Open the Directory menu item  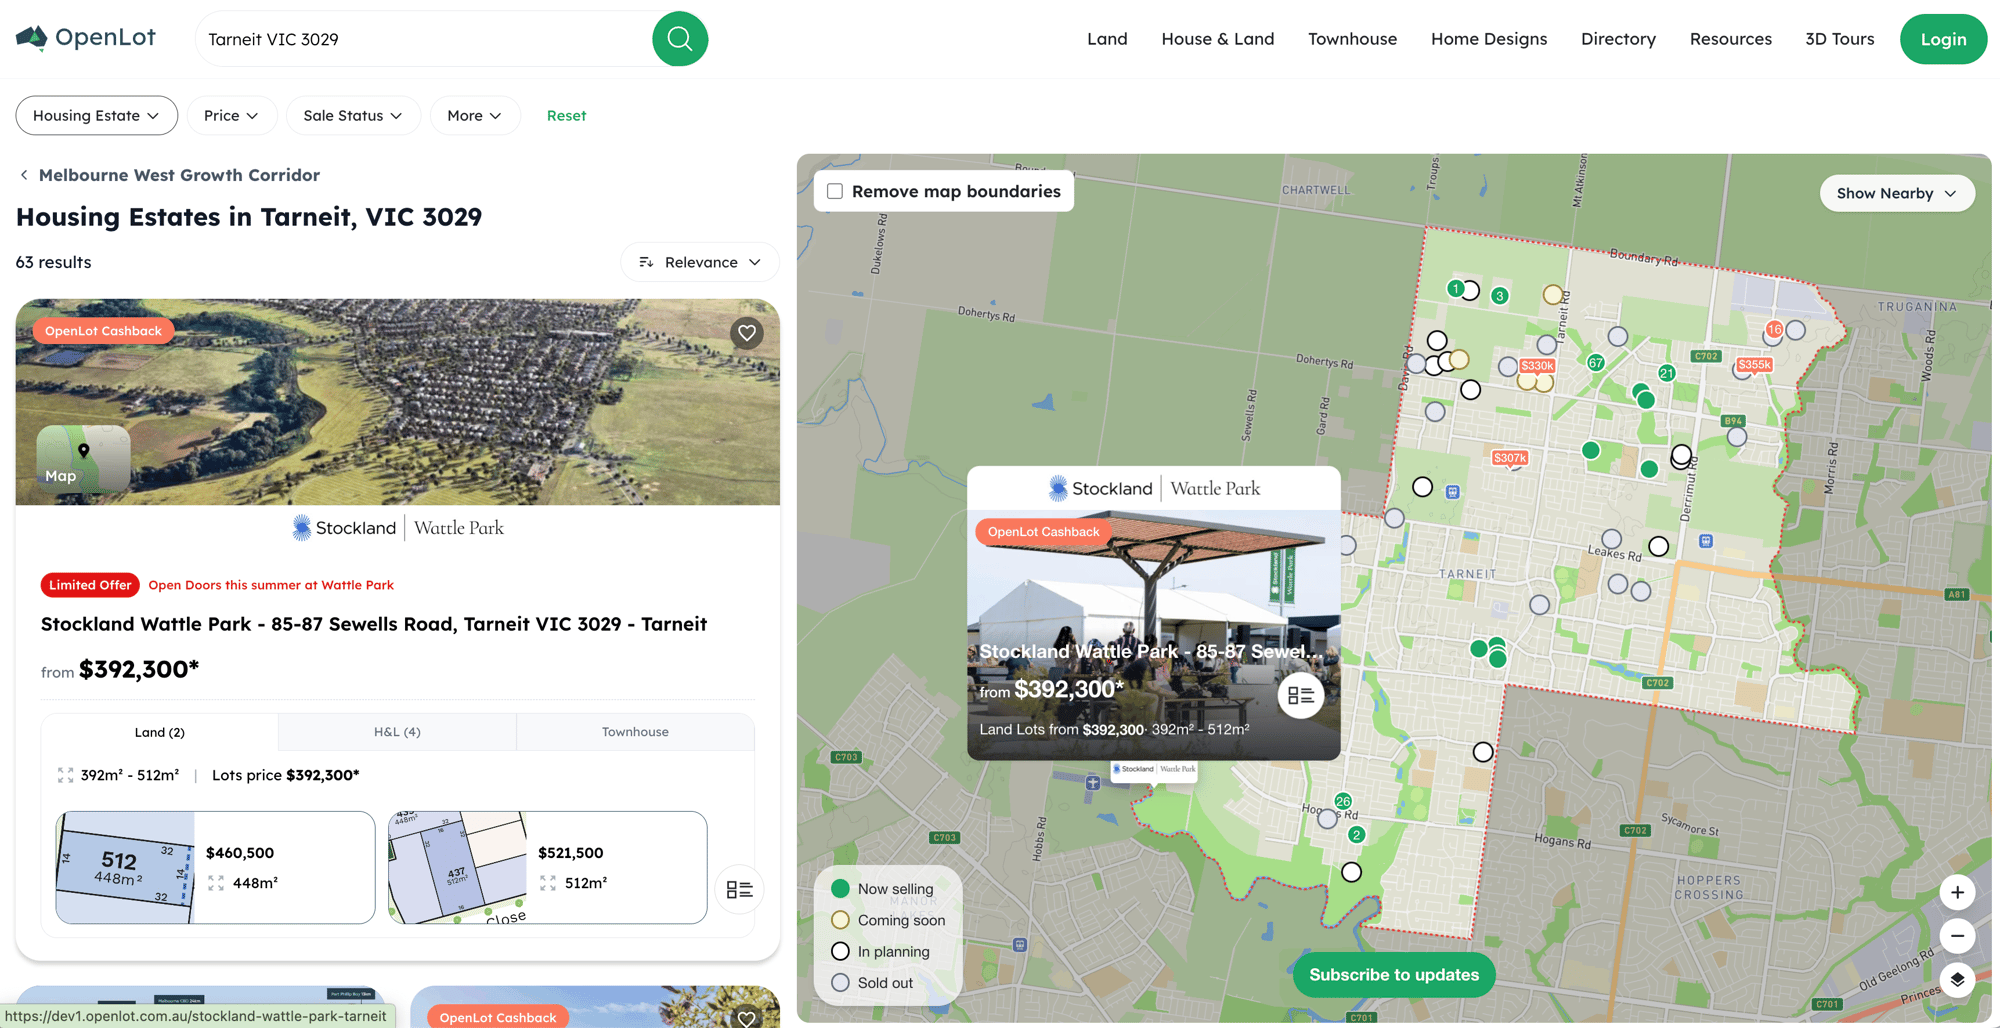point(1618,39)
